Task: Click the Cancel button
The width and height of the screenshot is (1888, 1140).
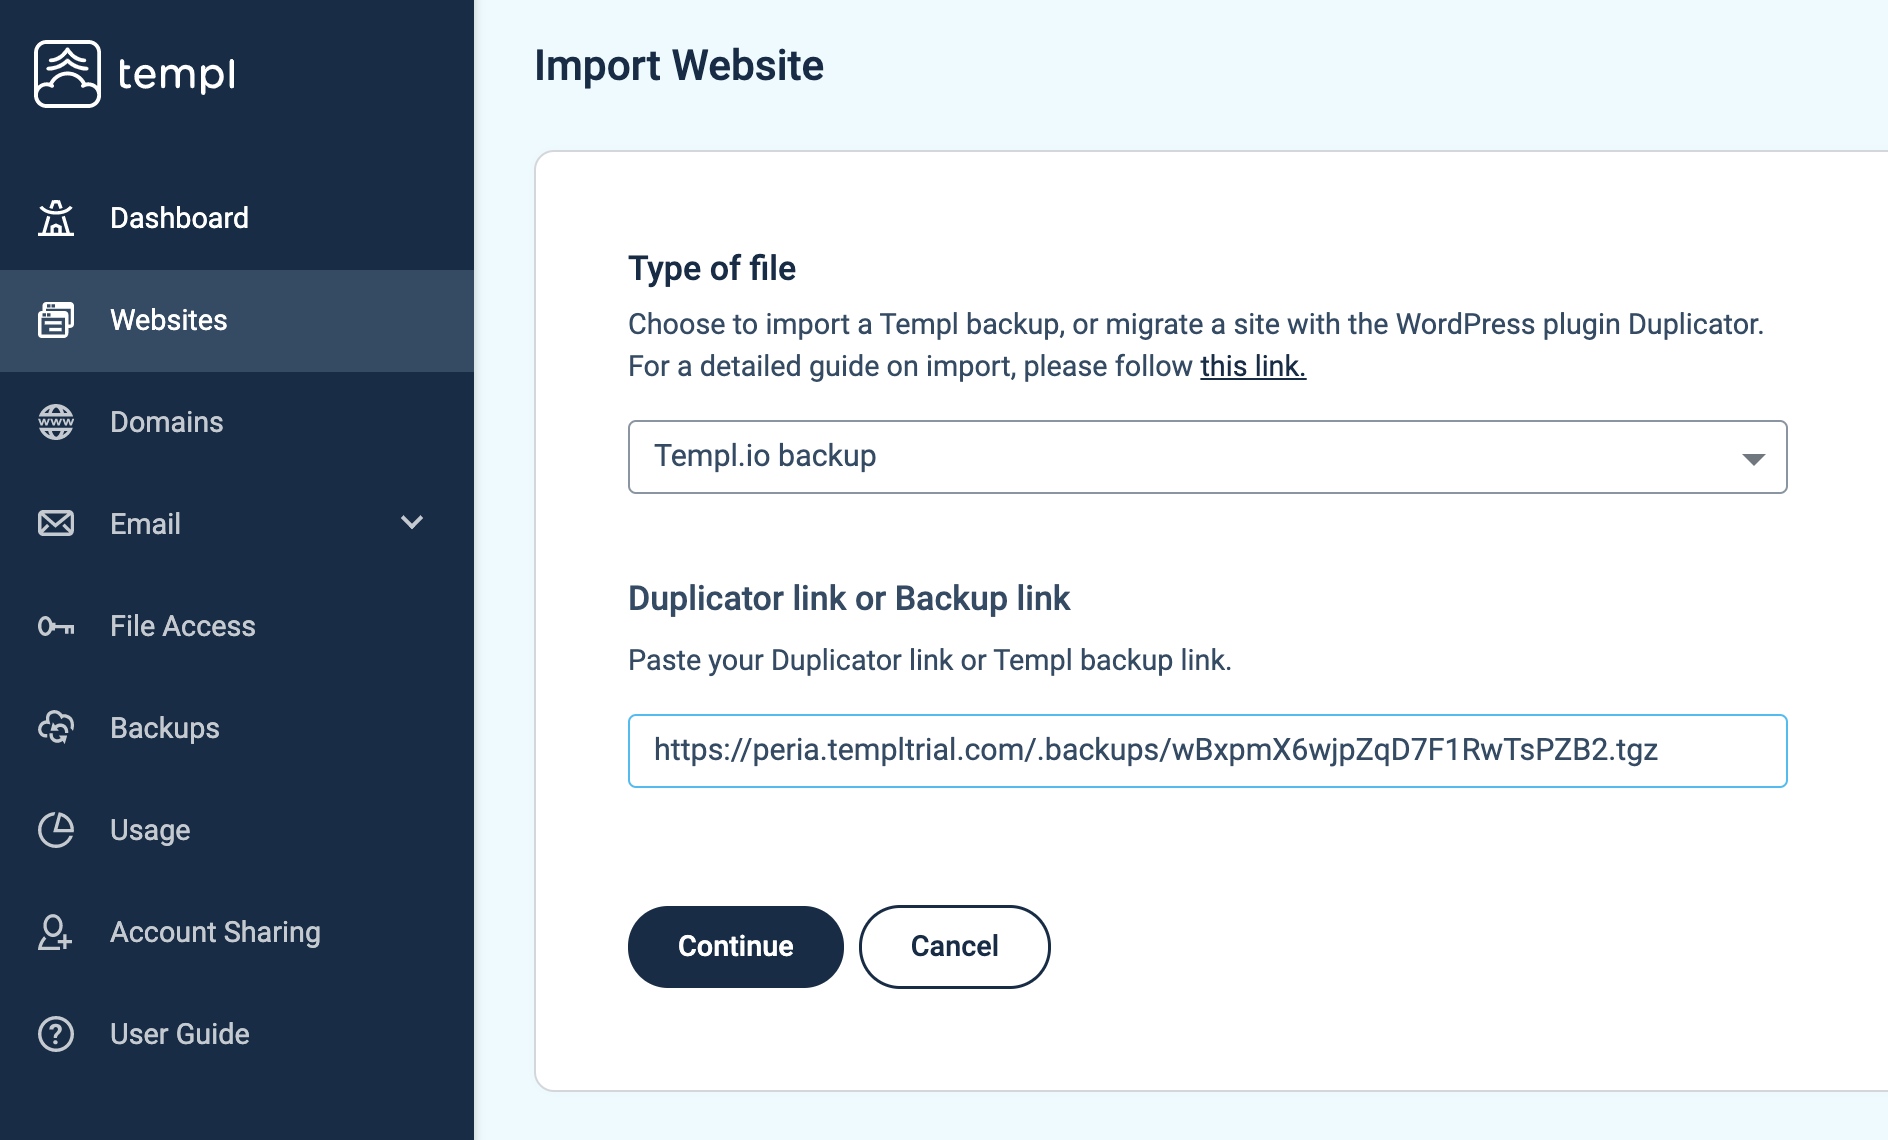Action: point(954,946)
